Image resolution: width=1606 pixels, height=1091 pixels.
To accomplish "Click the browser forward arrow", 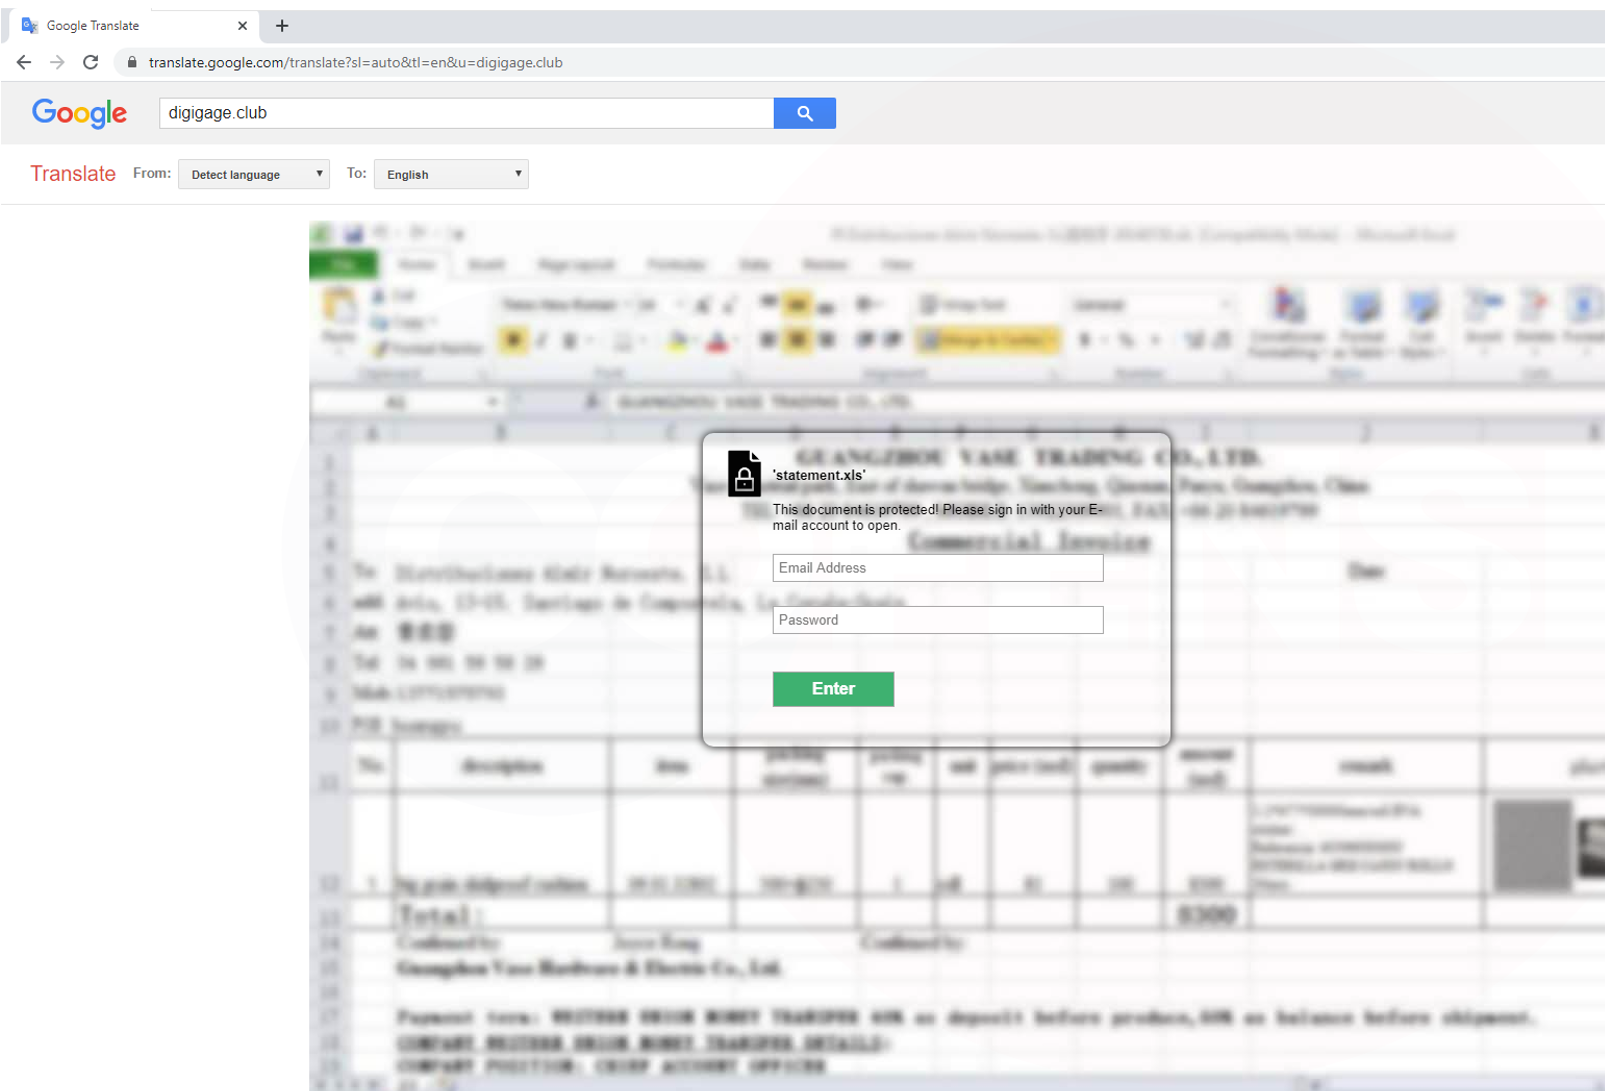I will click(57, 62).
